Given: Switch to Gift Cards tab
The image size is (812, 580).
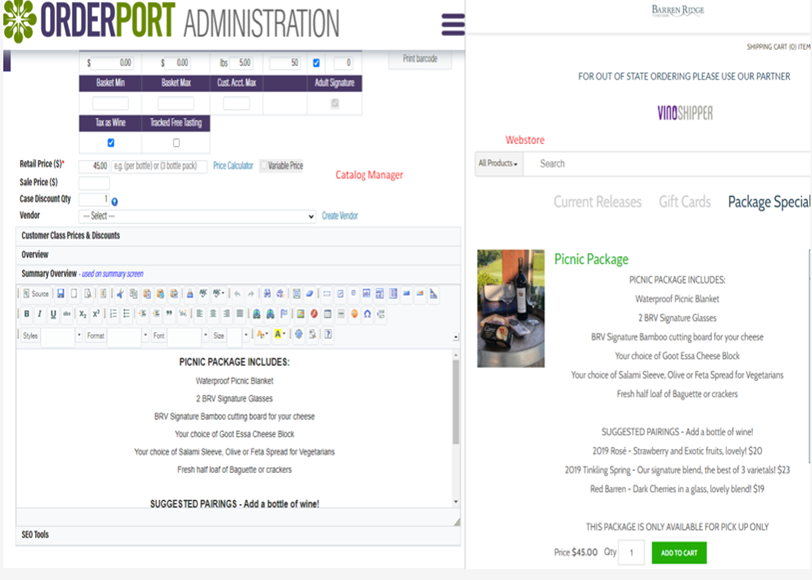Looking at the screenshot, I should click(685, 202).
